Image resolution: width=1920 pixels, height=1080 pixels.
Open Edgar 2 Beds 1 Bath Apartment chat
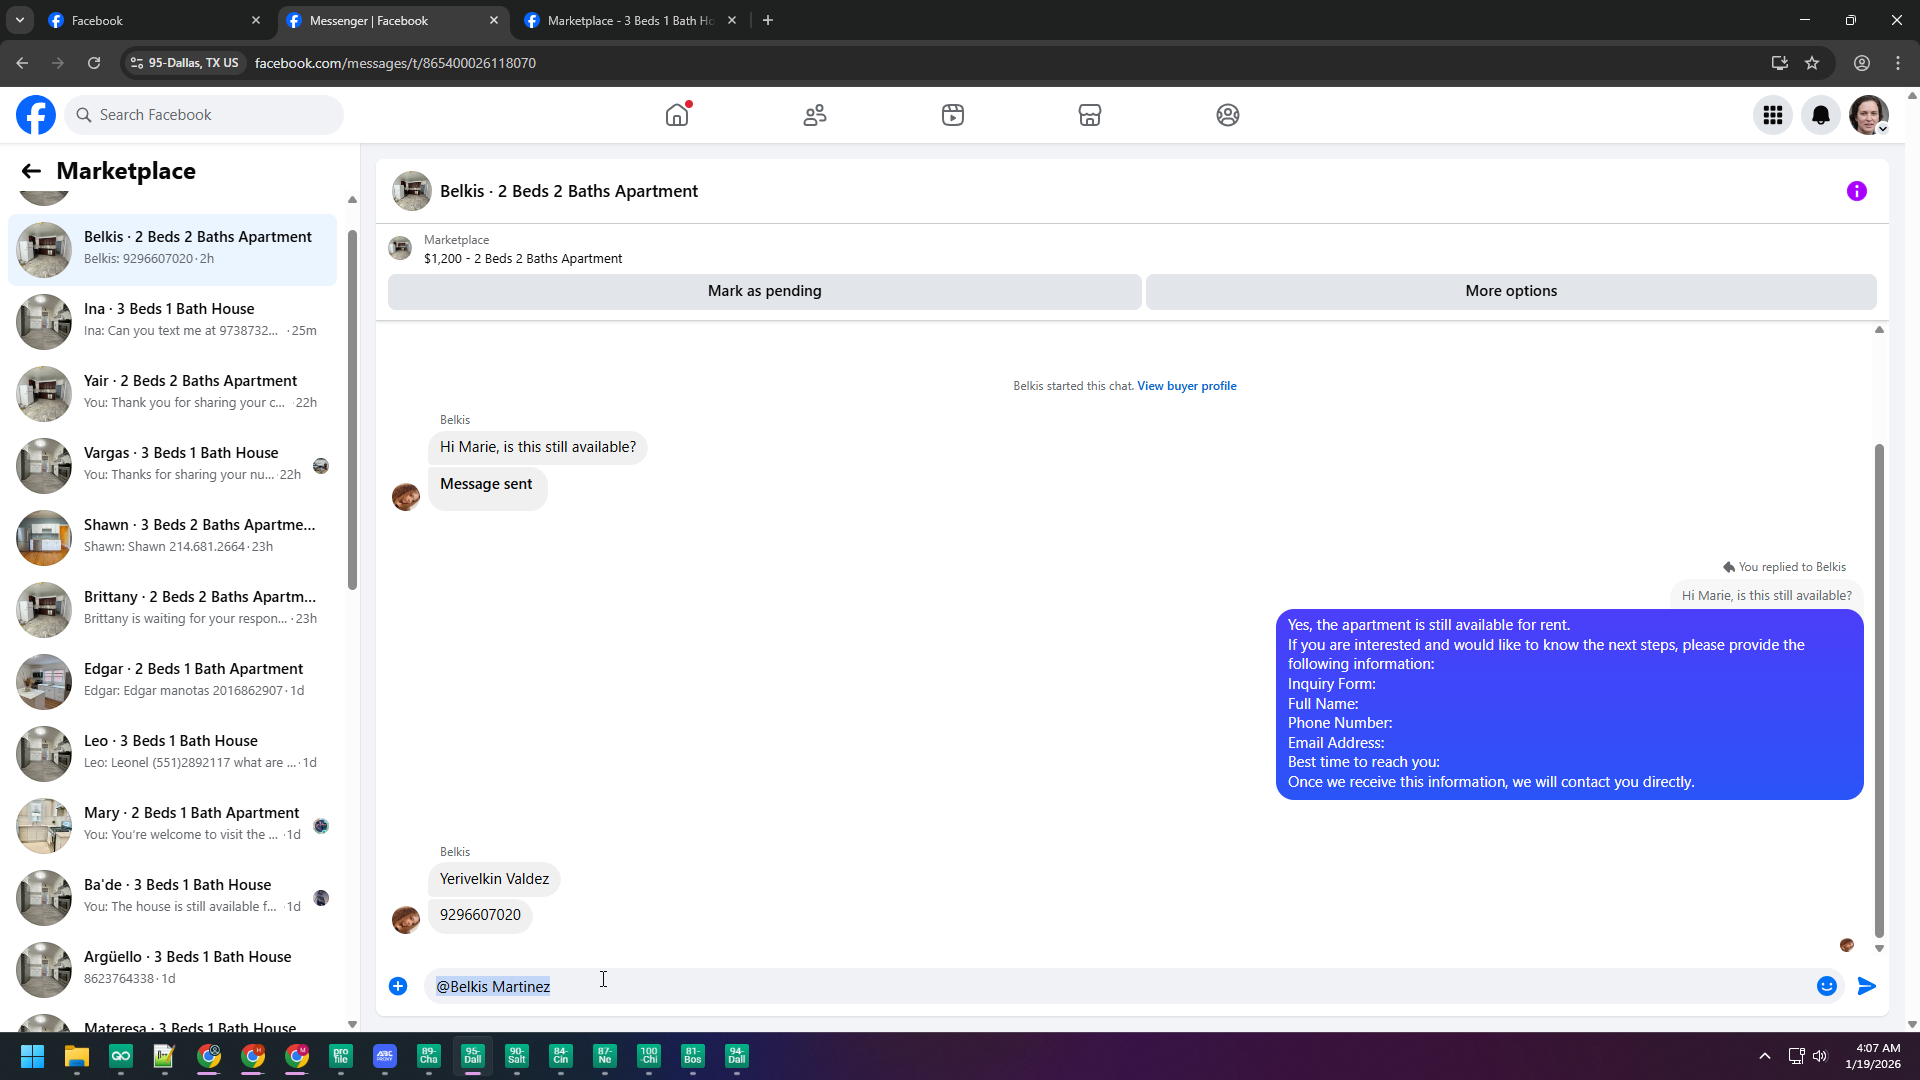pyautogui.click(x=172, y=681)
